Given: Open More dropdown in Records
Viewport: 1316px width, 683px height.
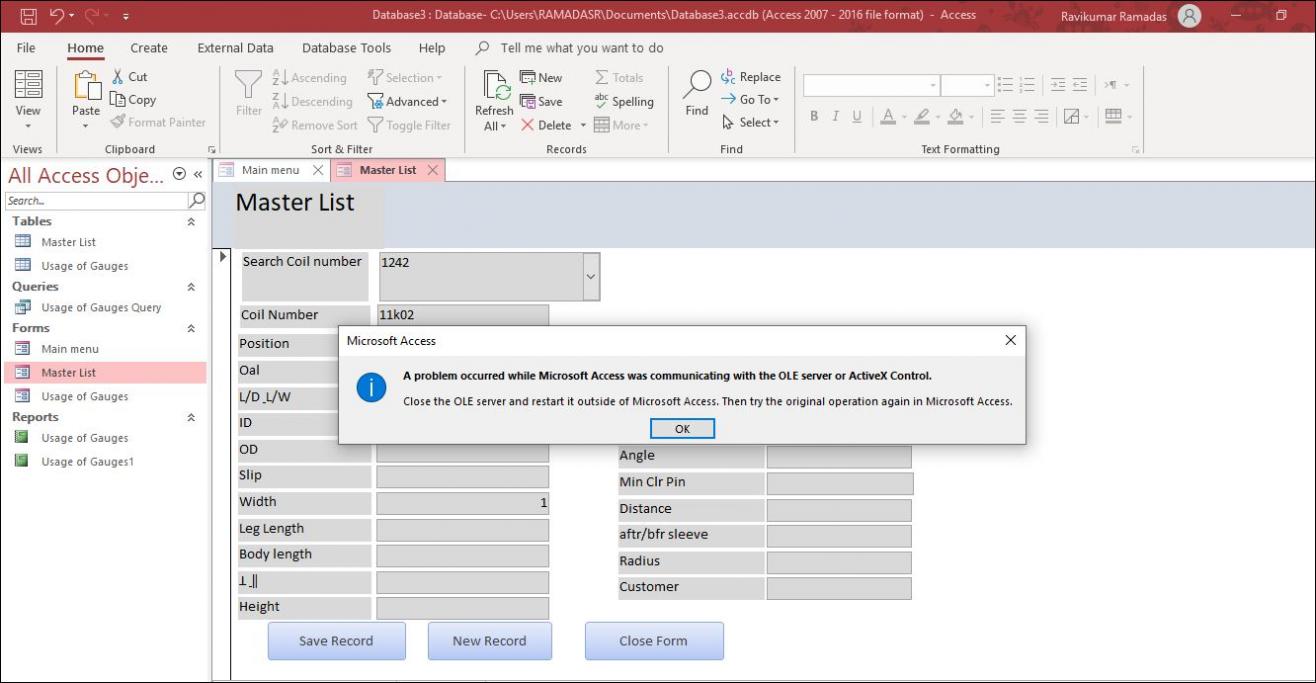Looking at the screenshot, I should coord(621,126).
